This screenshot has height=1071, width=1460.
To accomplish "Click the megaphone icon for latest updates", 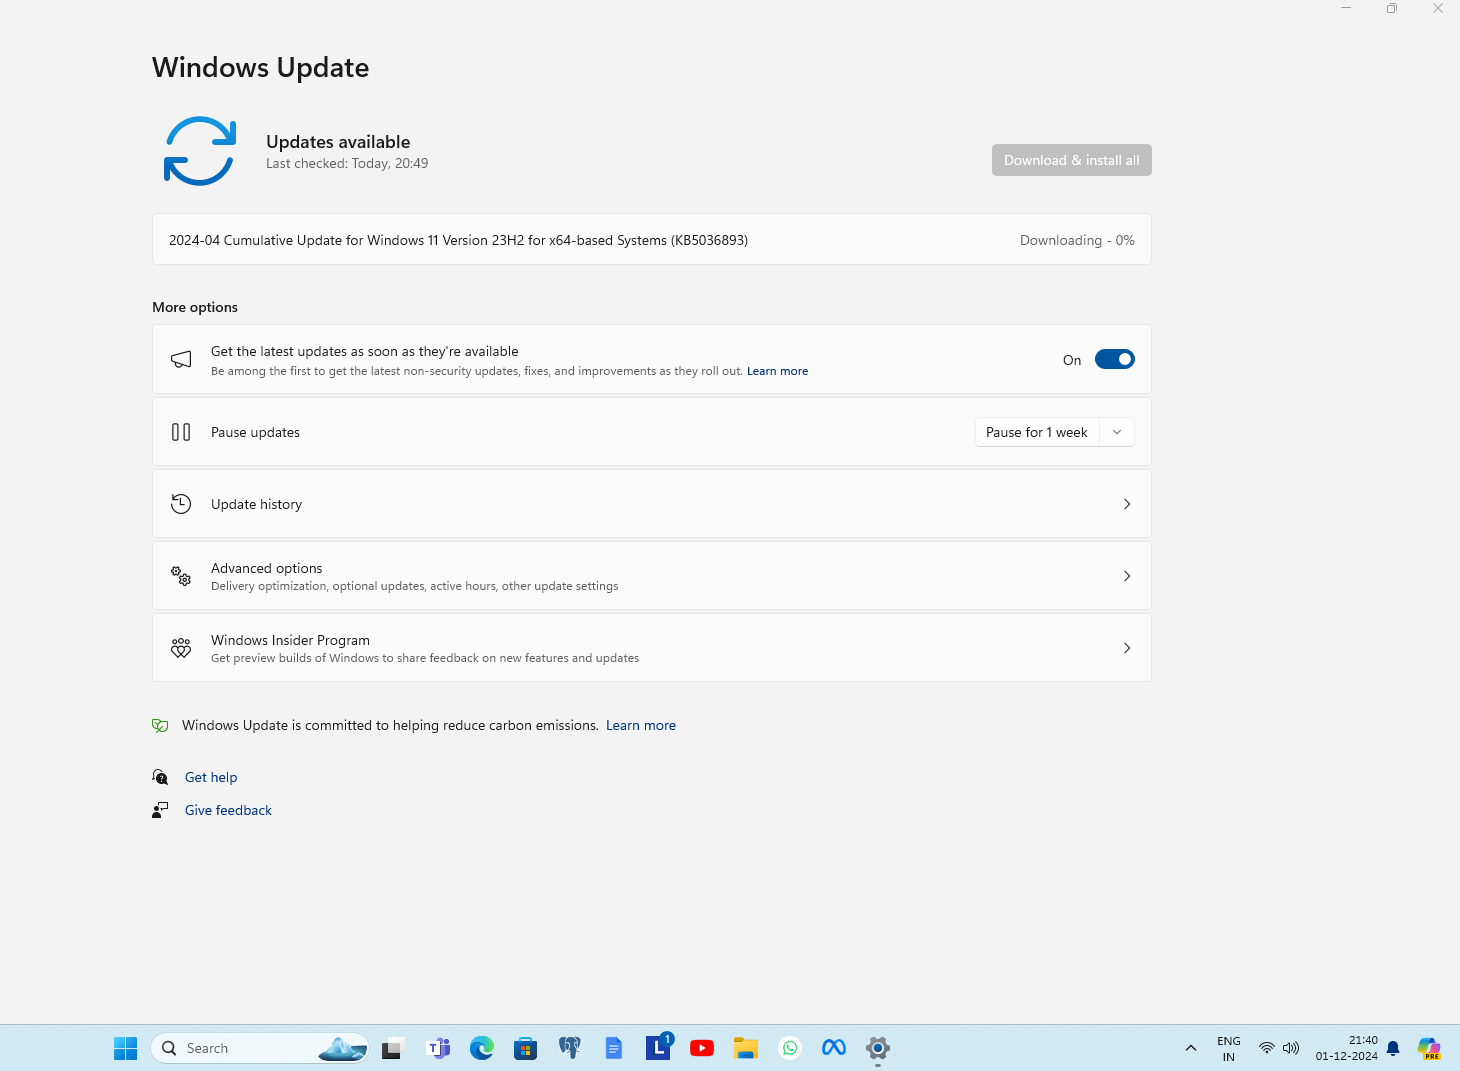I will point(181,359).
